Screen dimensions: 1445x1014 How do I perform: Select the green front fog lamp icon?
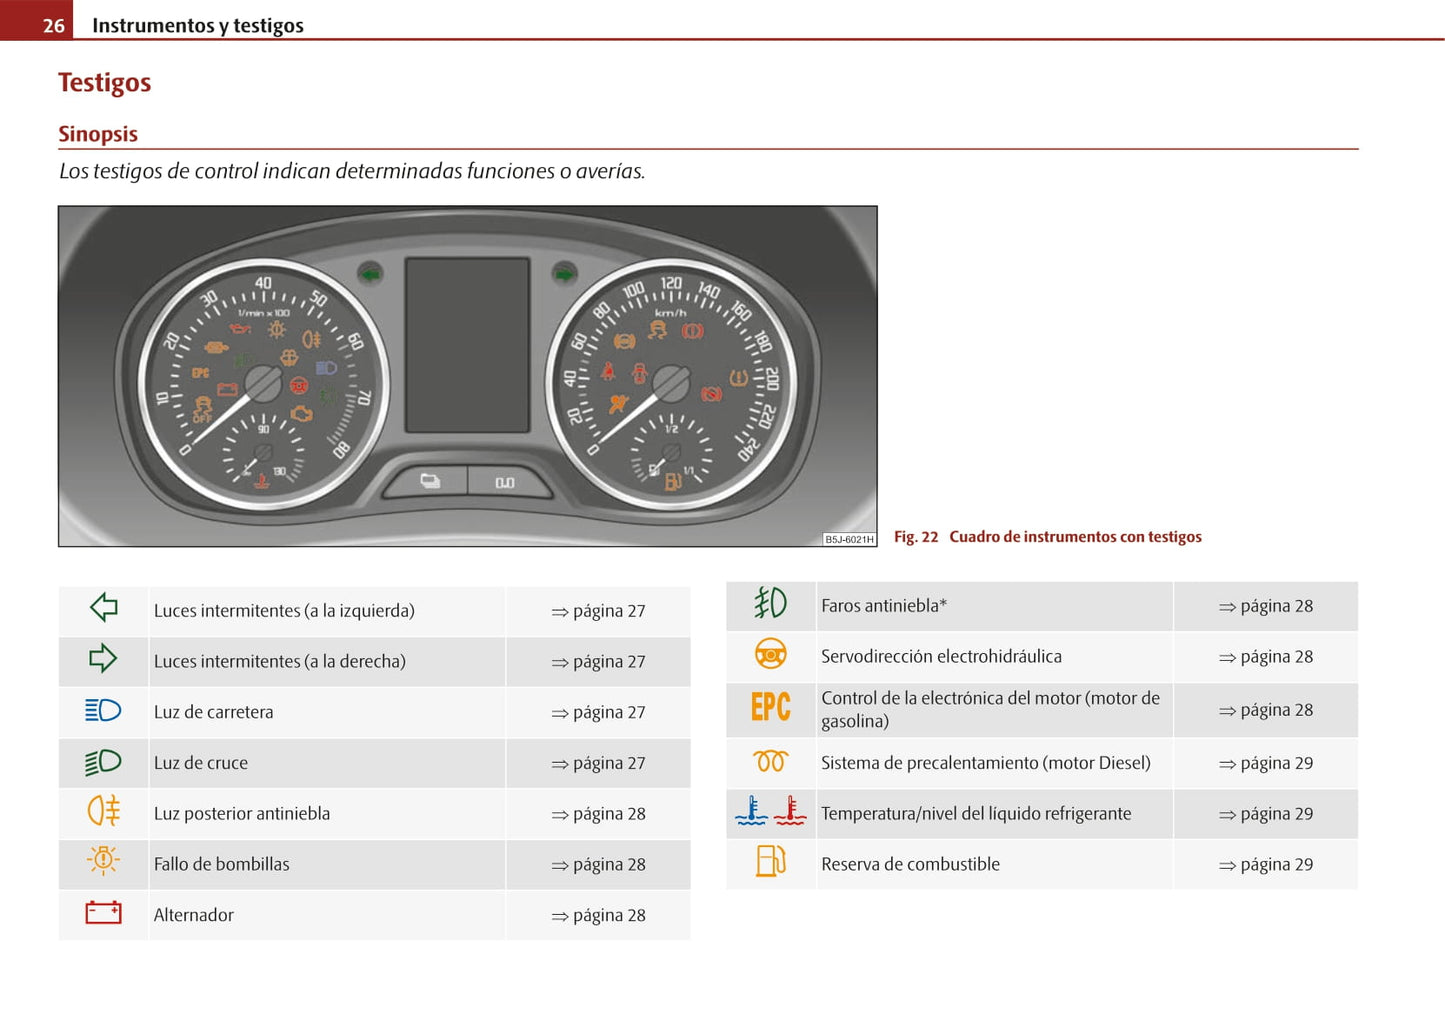tap(770, 603)
